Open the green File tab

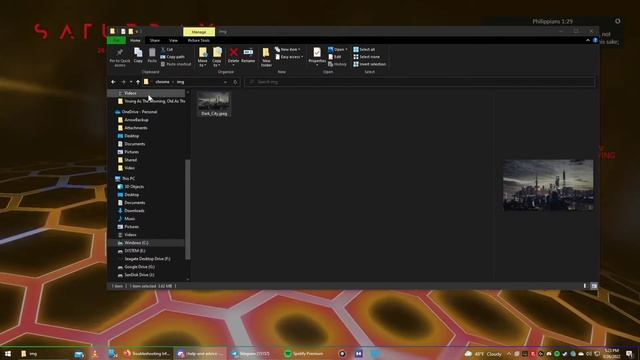(116, 40)
